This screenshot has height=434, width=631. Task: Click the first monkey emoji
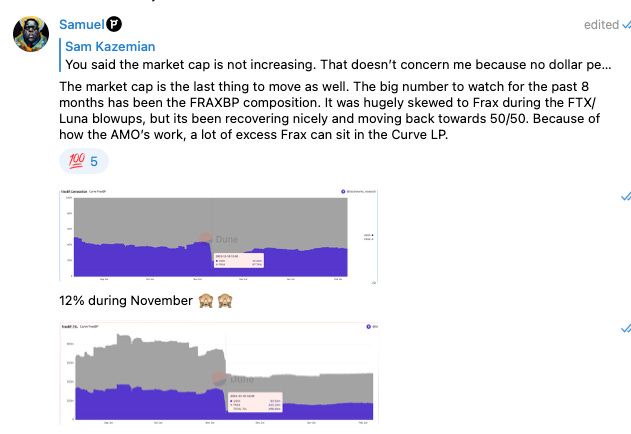(x=206, y=300)
